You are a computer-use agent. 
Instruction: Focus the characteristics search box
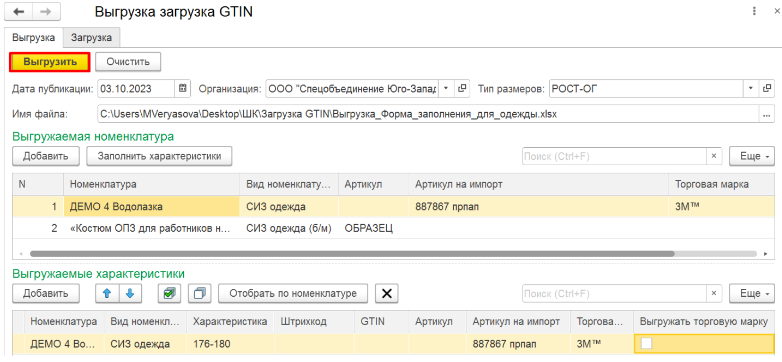[614, 293]
